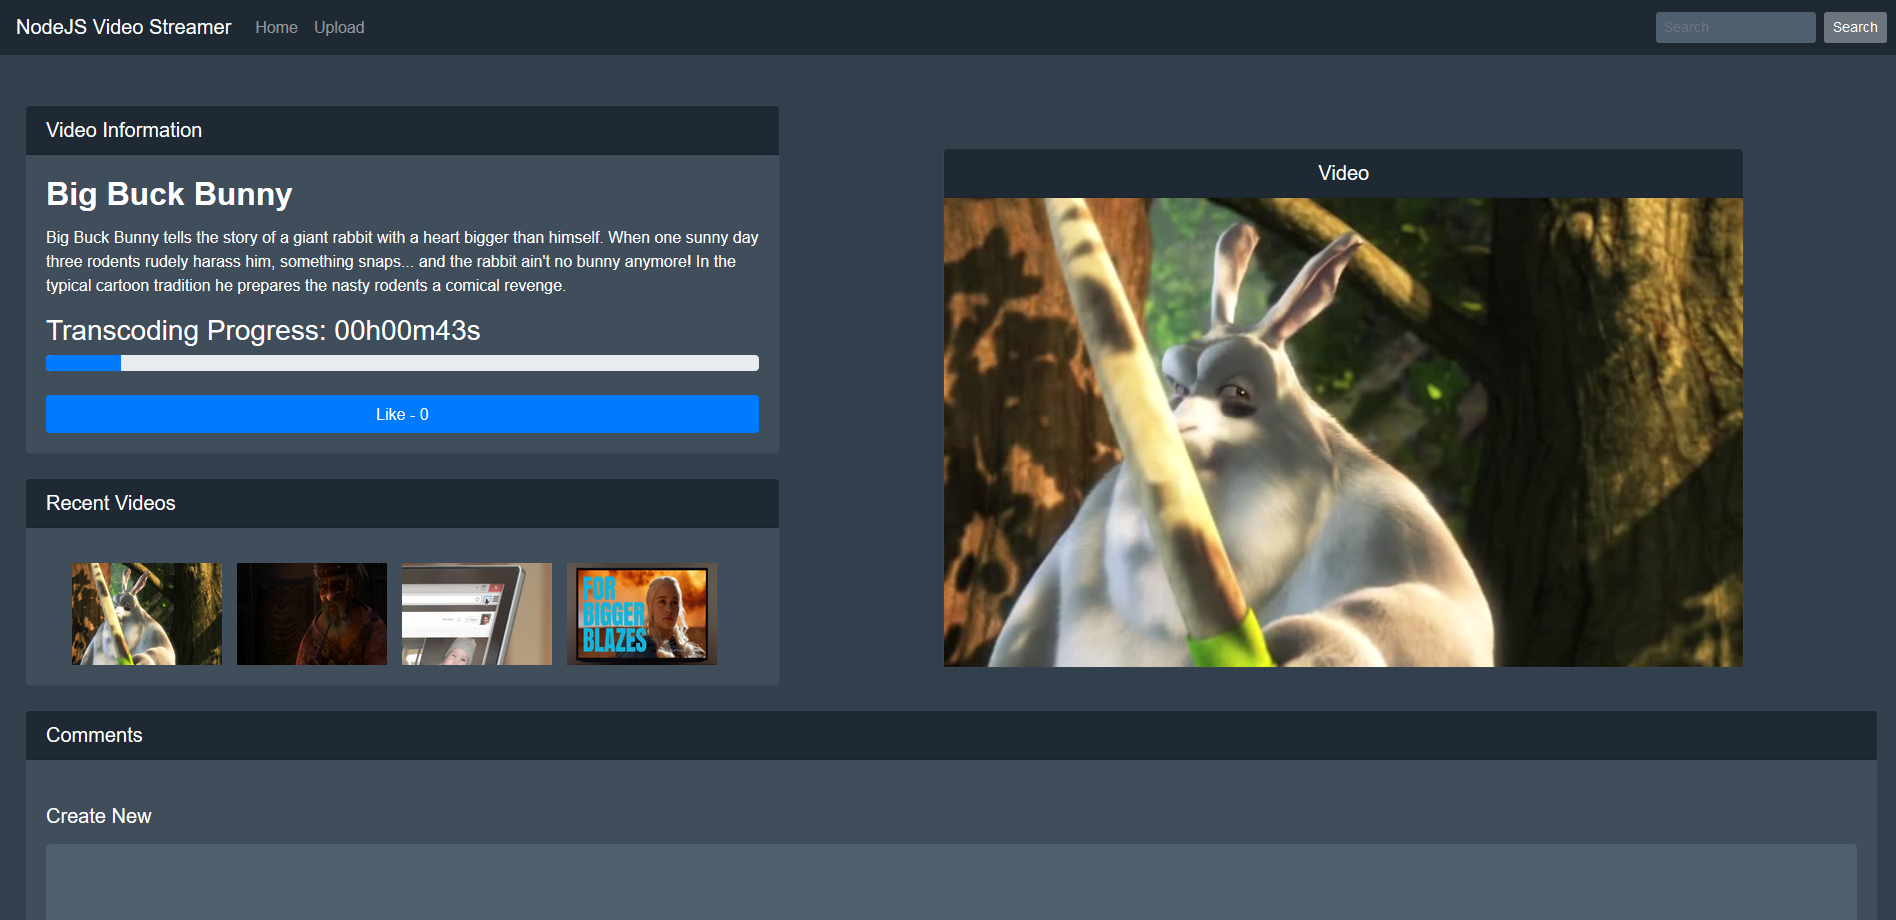Select the Big Buck Bunny title heading
This screenshot has width=1896, height=920.
pos(169,194)
